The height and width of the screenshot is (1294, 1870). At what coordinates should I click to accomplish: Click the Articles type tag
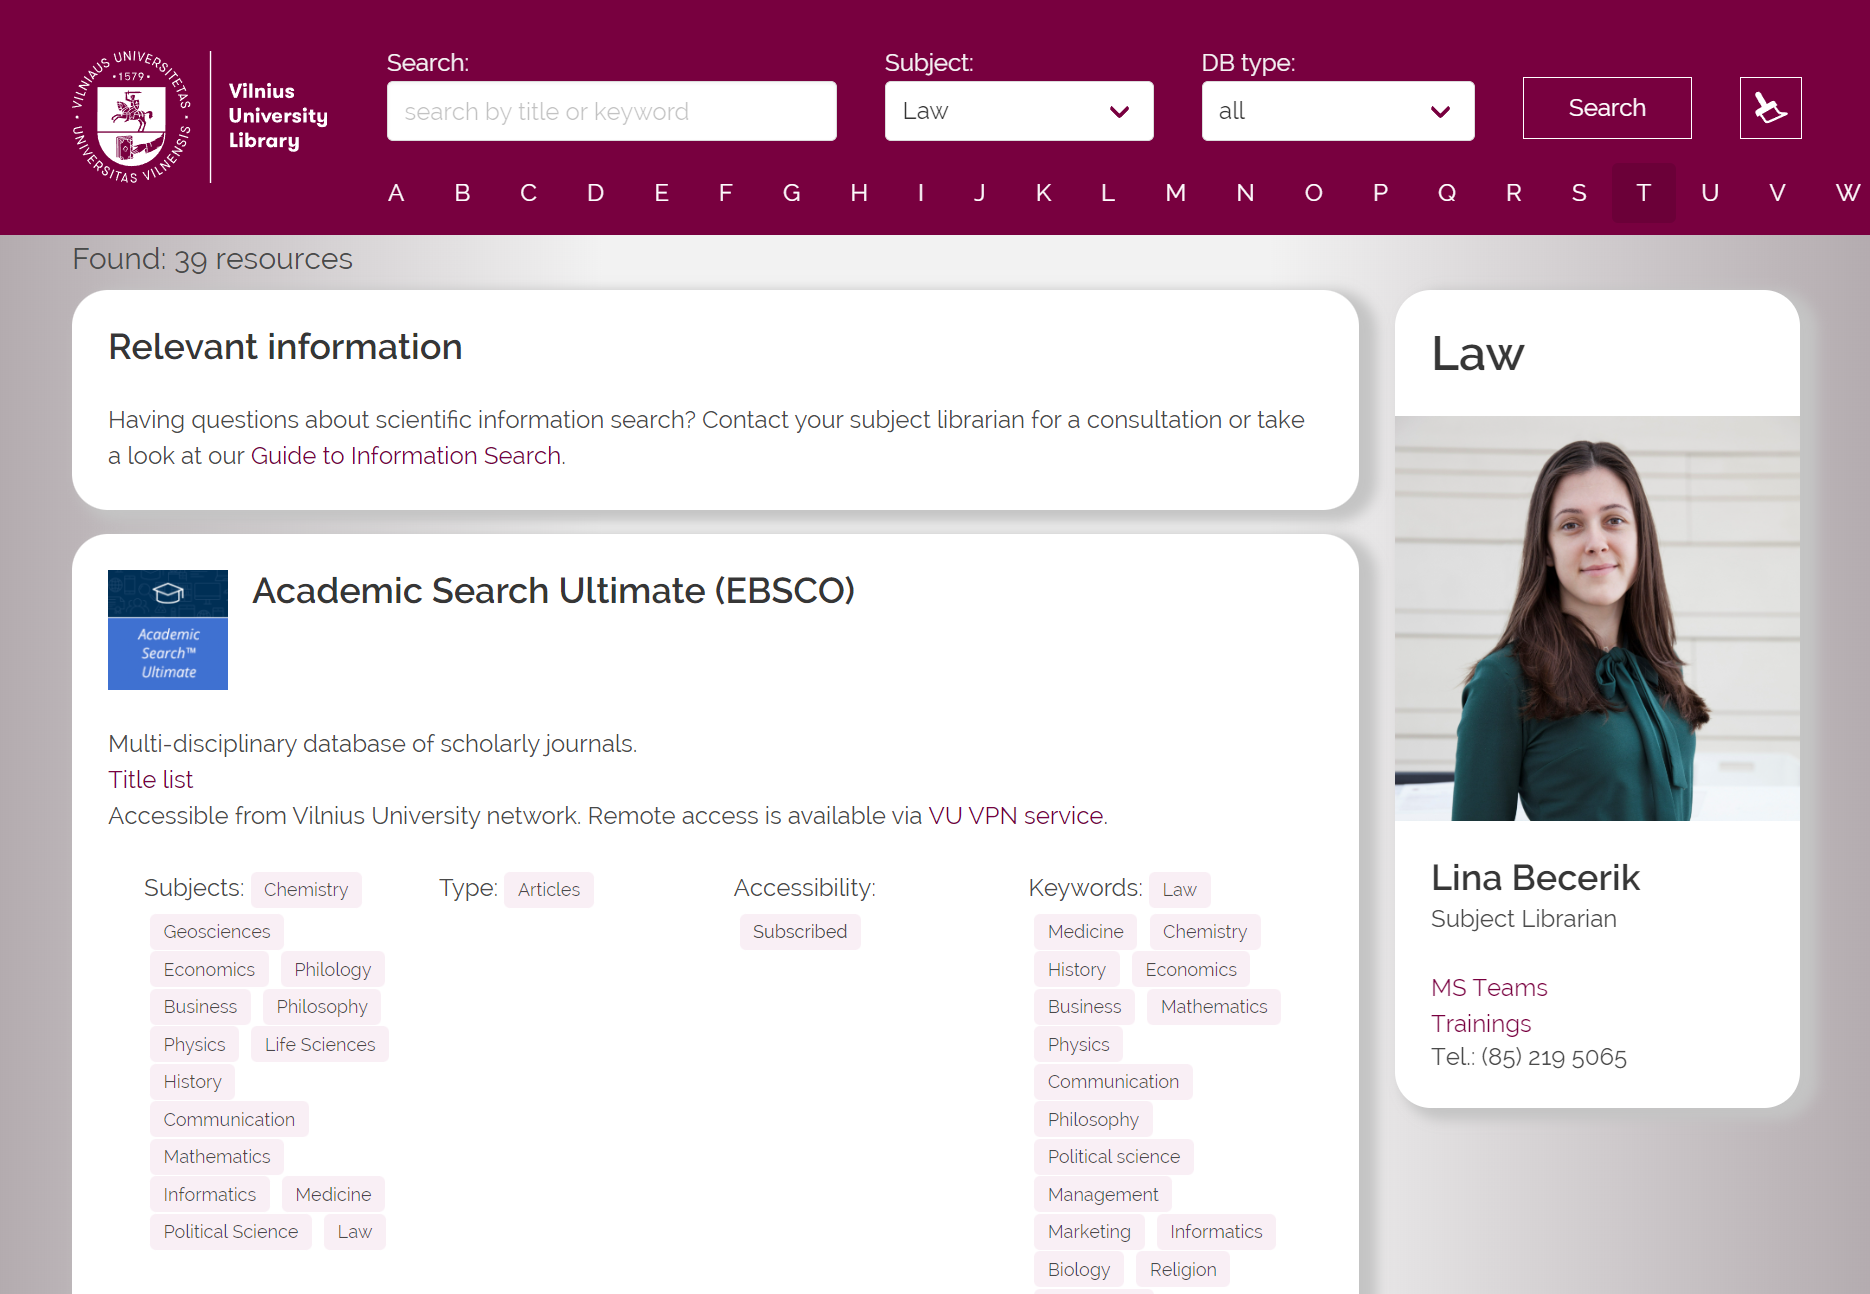point(548,890)
